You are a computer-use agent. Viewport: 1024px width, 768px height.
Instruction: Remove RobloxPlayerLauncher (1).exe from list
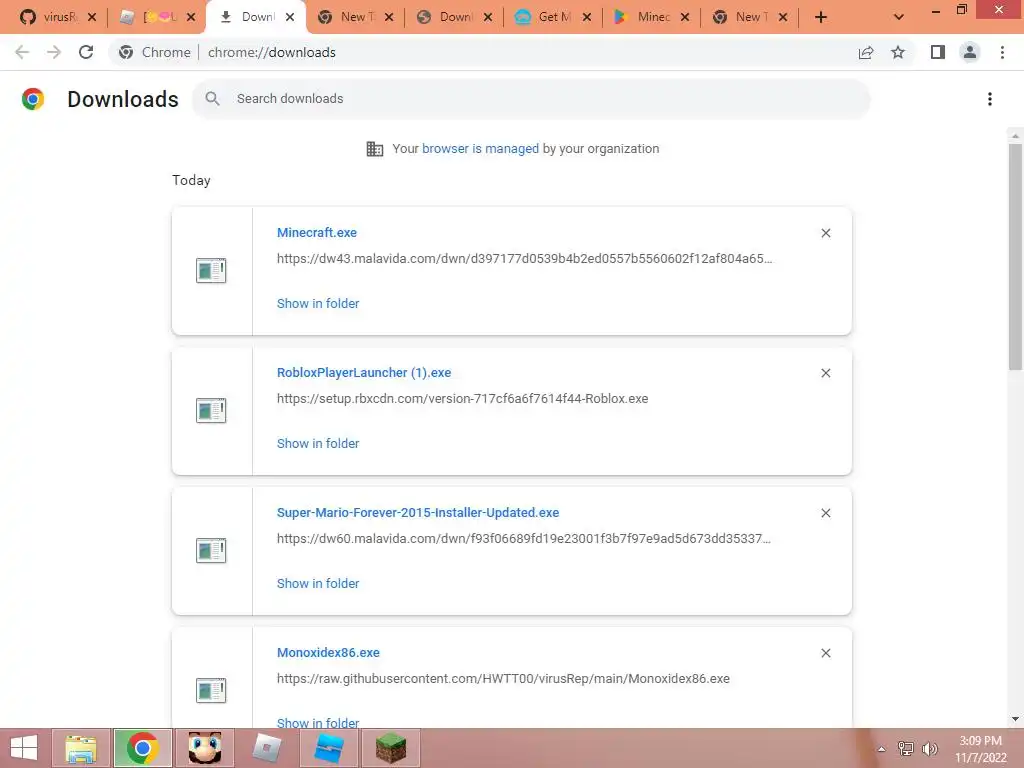click(x=825, y=373)
